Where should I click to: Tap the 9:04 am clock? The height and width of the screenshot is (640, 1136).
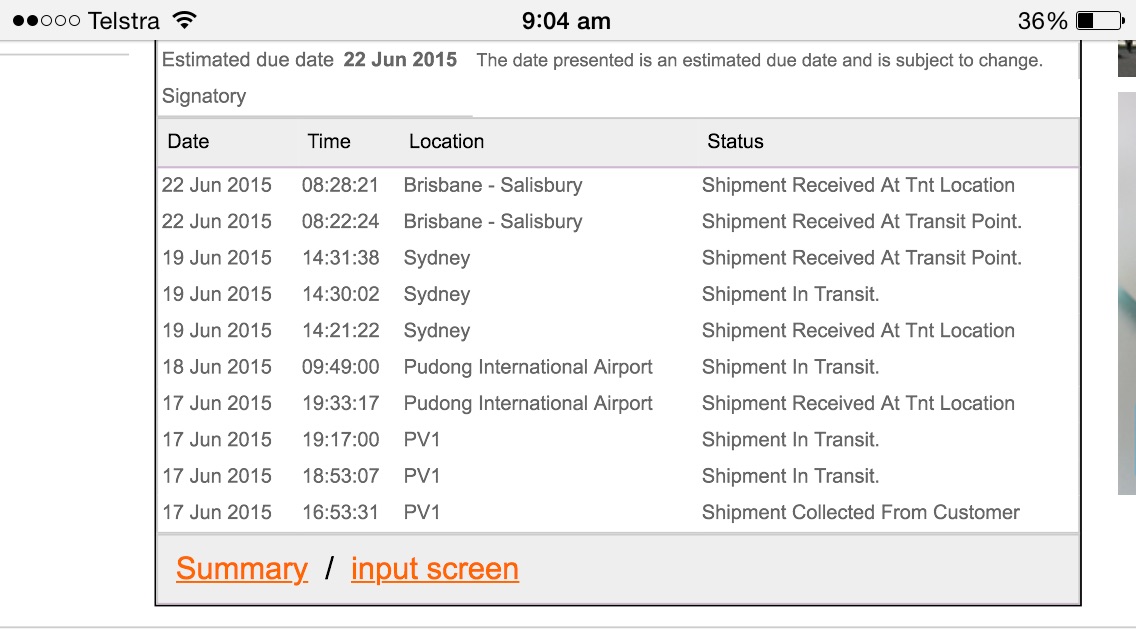(566, 21)
